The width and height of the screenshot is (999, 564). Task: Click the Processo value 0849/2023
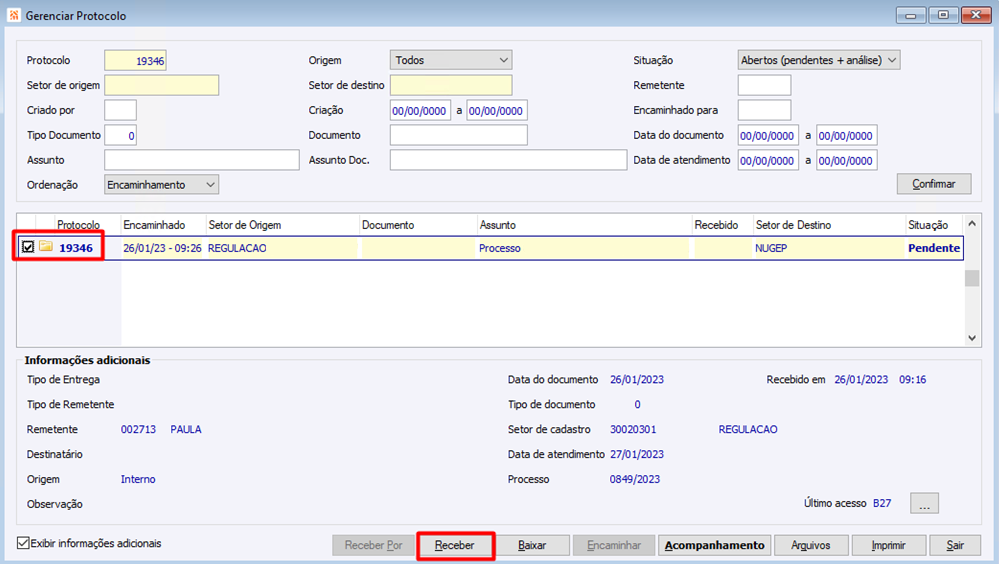tap(635, 479)
